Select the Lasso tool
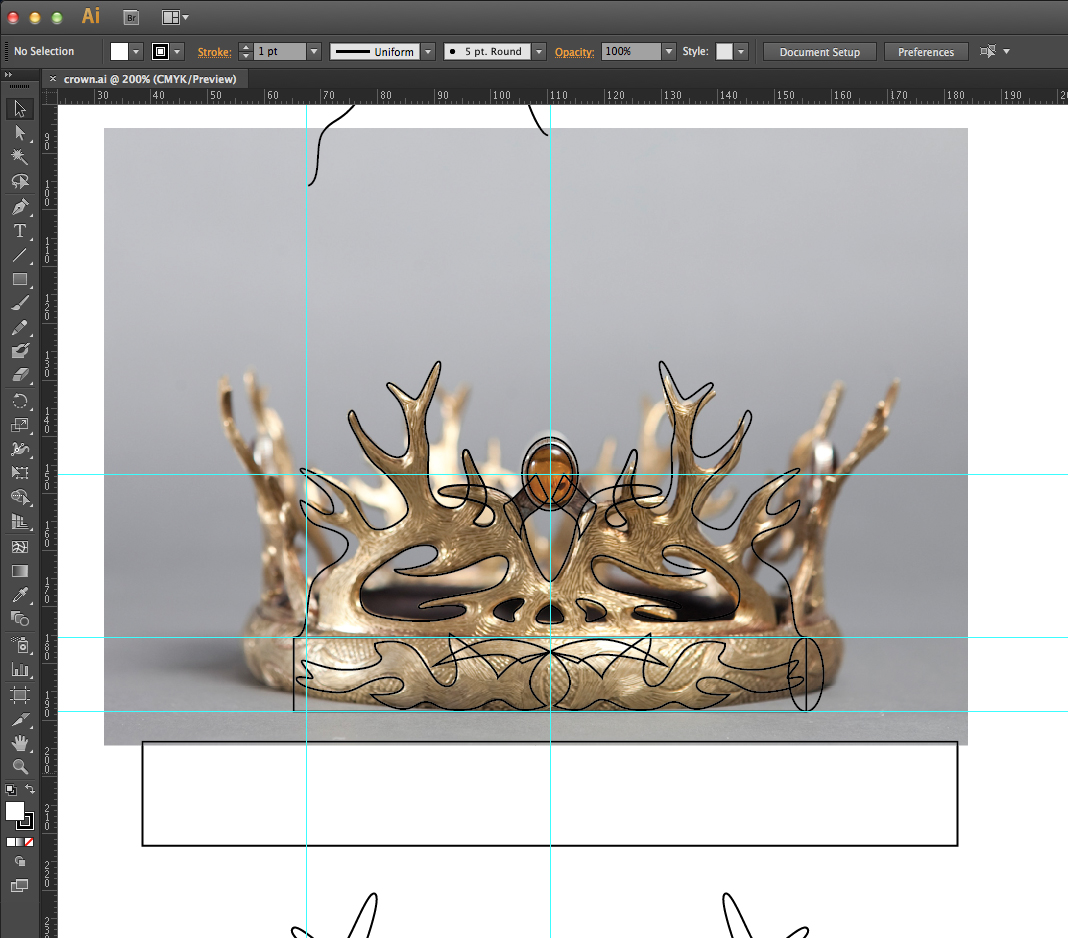 20,181
